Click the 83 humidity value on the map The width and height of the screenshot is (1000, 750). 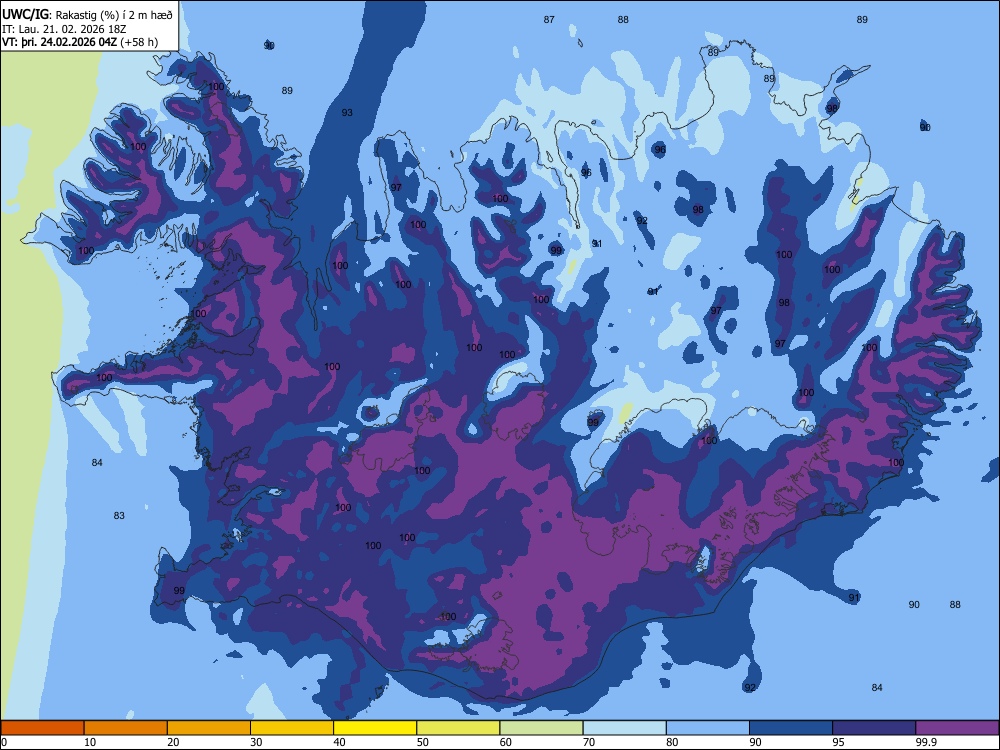point(119,515)
